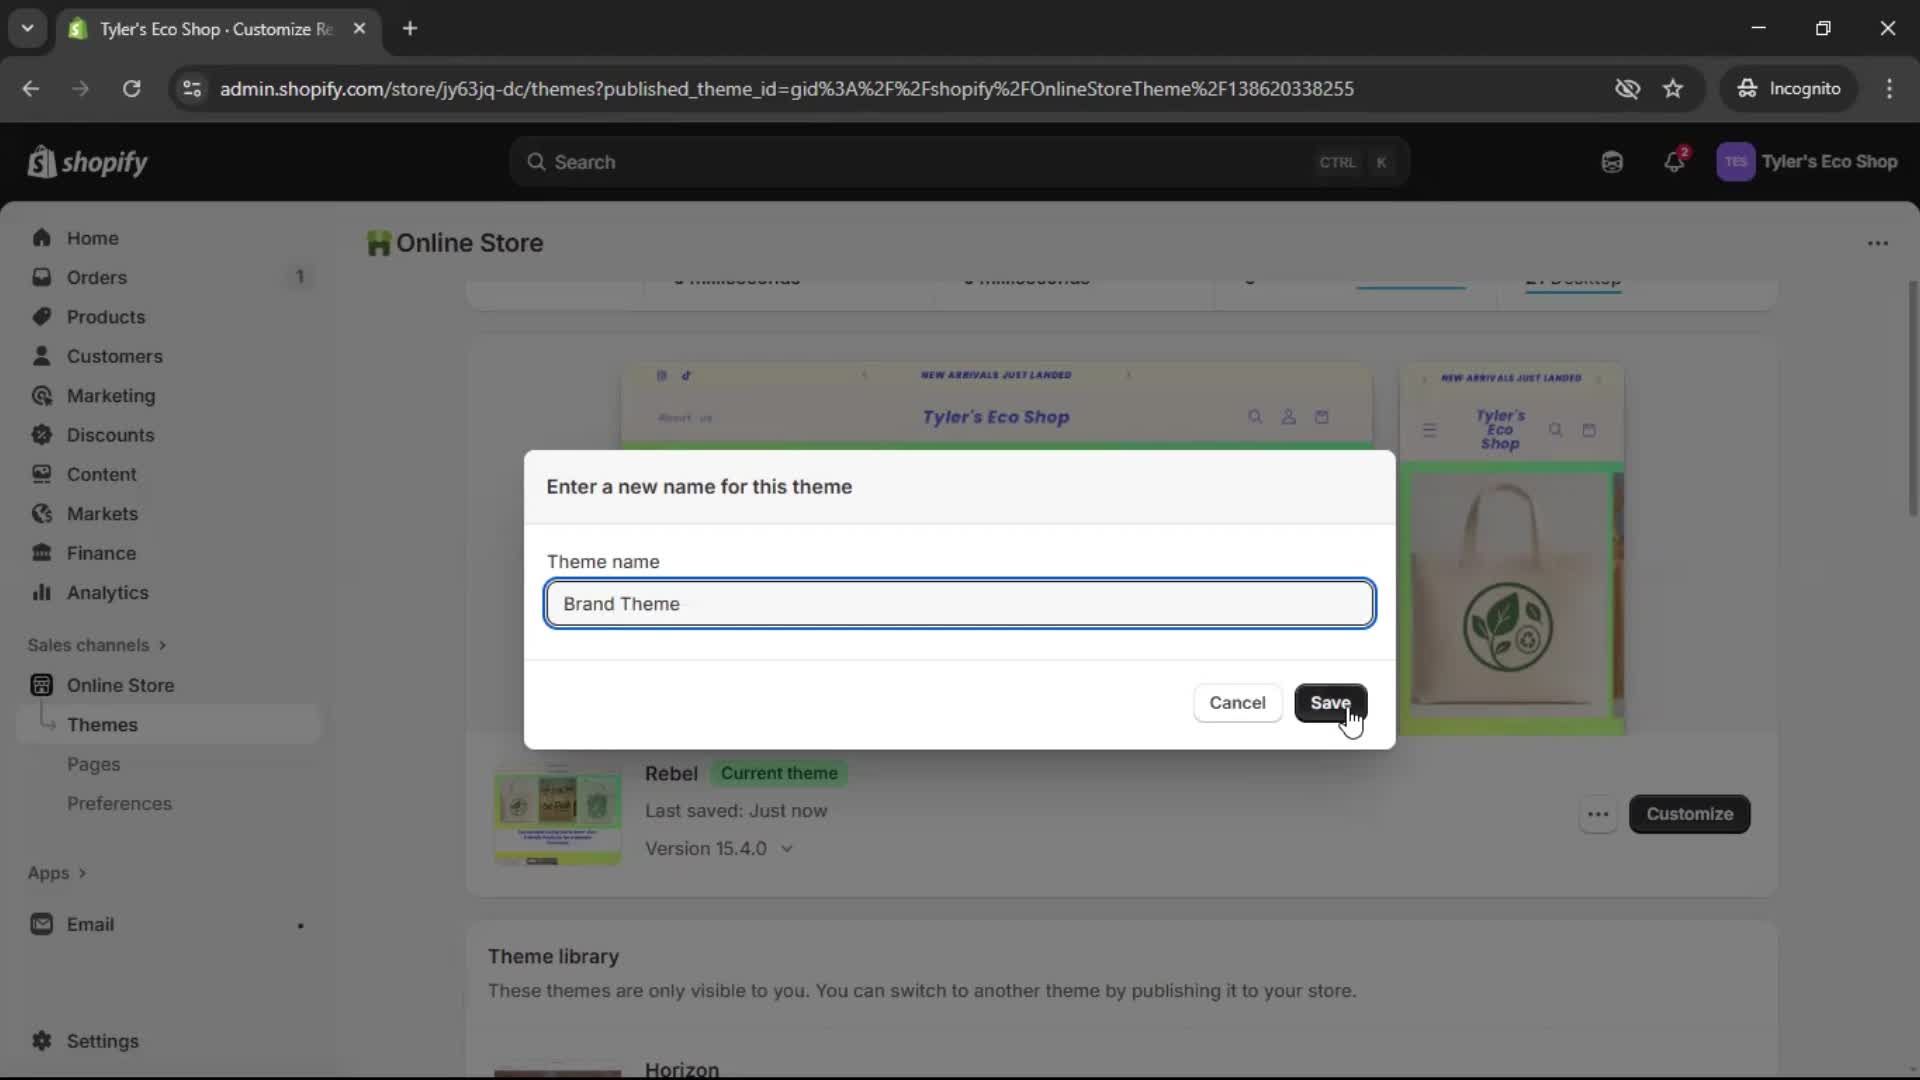The width and height of the screenshot is (1920, 1080).
Task: View Analytics from the sidebar
Action: coord(107,592)
